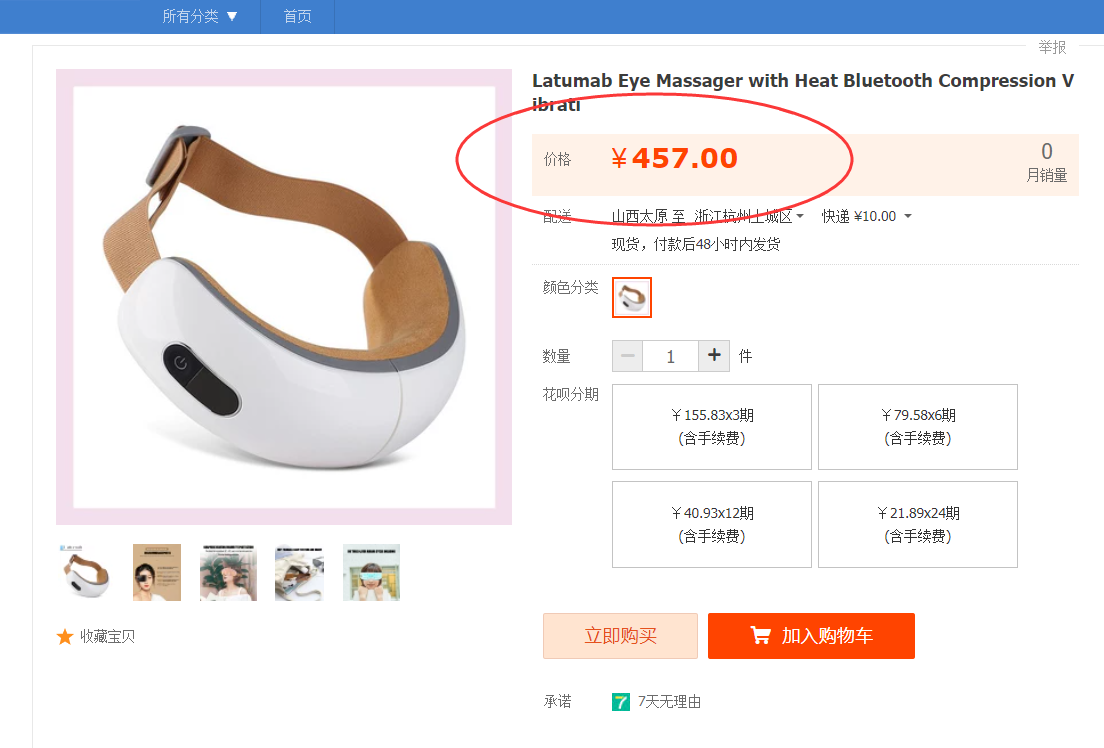
Task: Click the shopping cart icon on 加入购物车
Action: point(761,636)
